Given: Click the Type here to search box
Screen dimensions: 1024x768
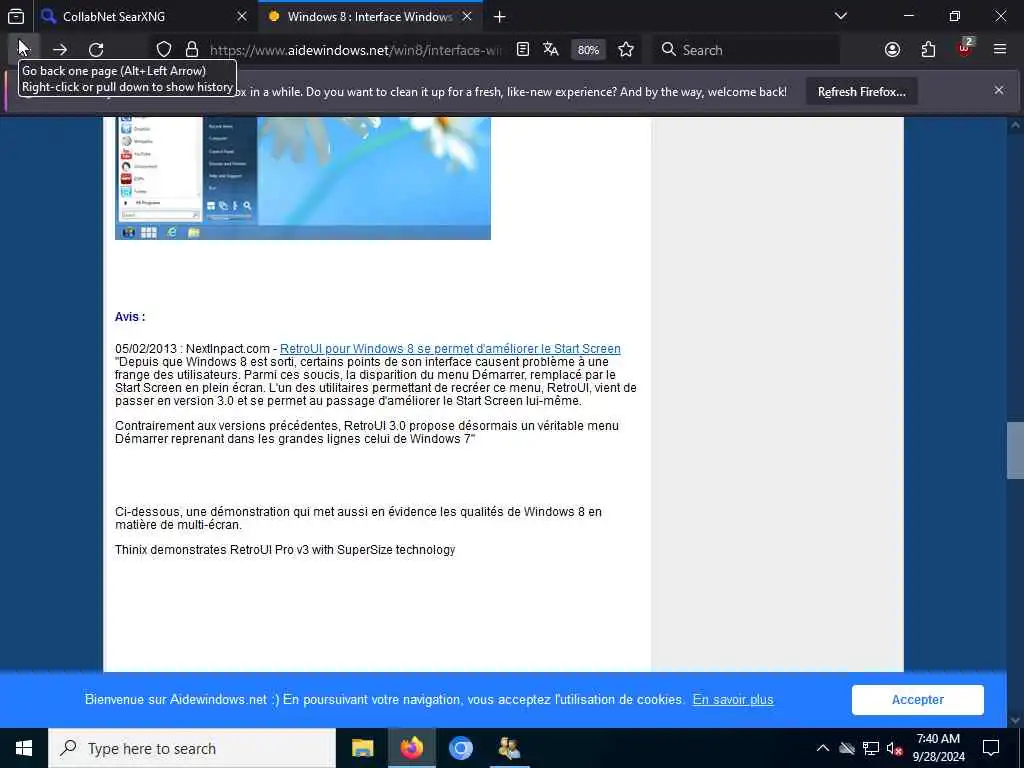Looking at the screenshot, I should click(192, 748).
